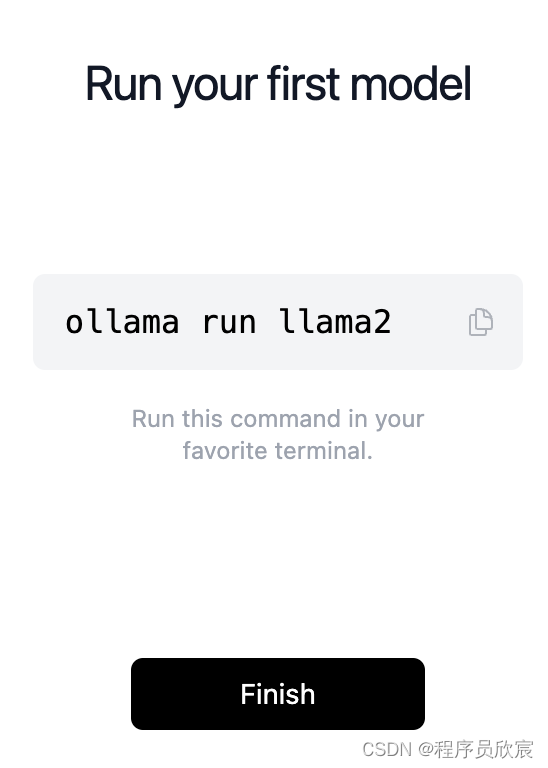This screenshot has width=548, height=768.
Task: Click the 'CSDN' watermark text
Action: (x=387, y=749)
